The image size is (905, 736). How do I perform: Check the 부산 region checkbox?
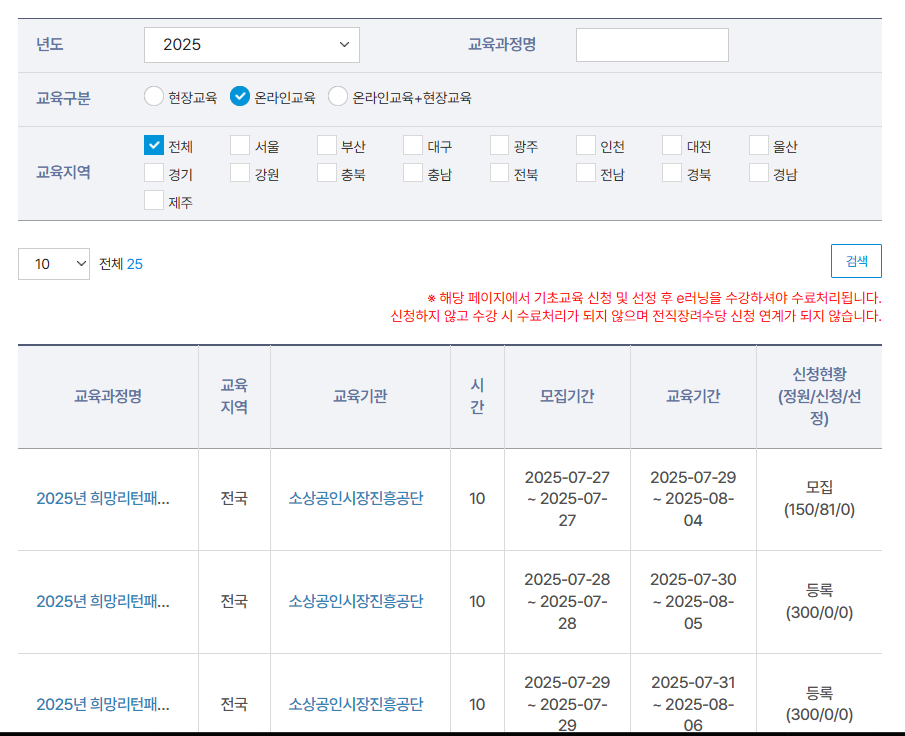(325, 144)
